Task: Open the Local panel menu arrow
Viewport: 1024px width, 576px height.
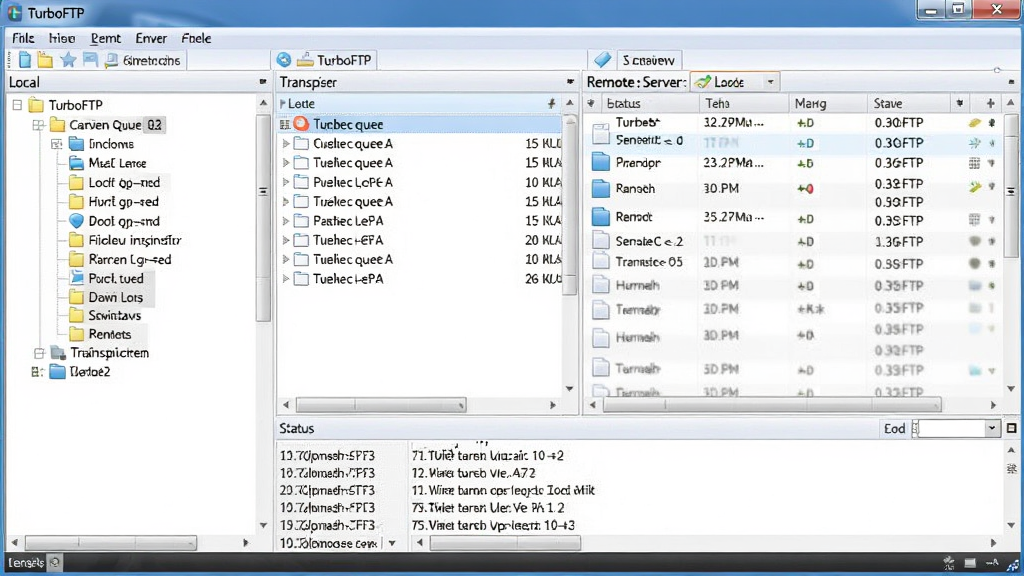Action: (x=263, y=82)
